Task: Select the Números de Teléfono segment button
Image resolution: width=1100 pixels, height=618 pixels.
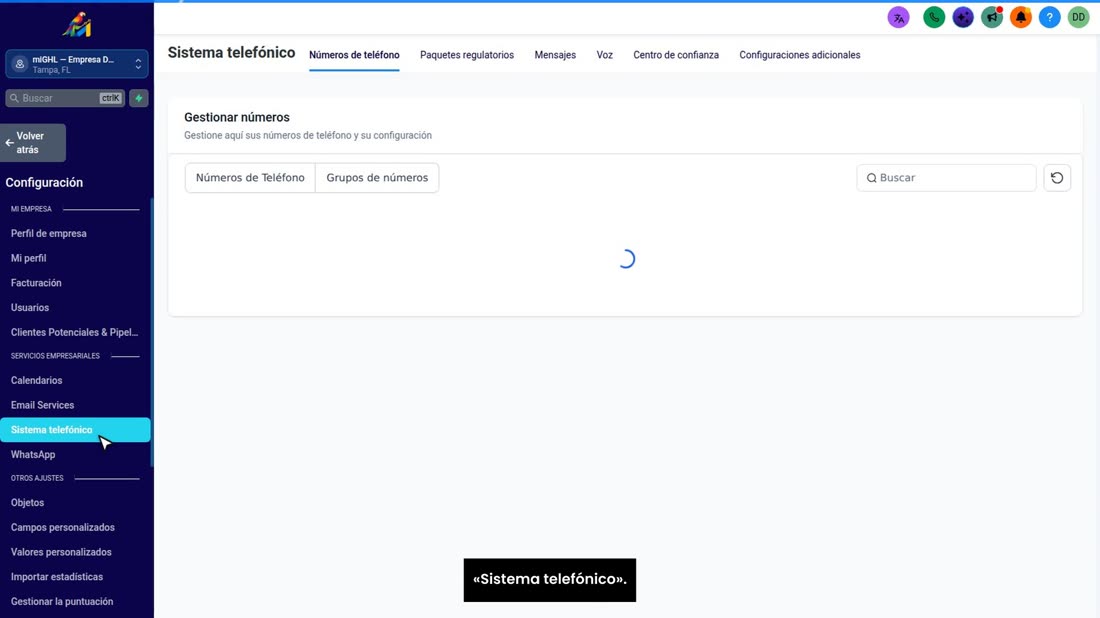Action: point(250,178)
